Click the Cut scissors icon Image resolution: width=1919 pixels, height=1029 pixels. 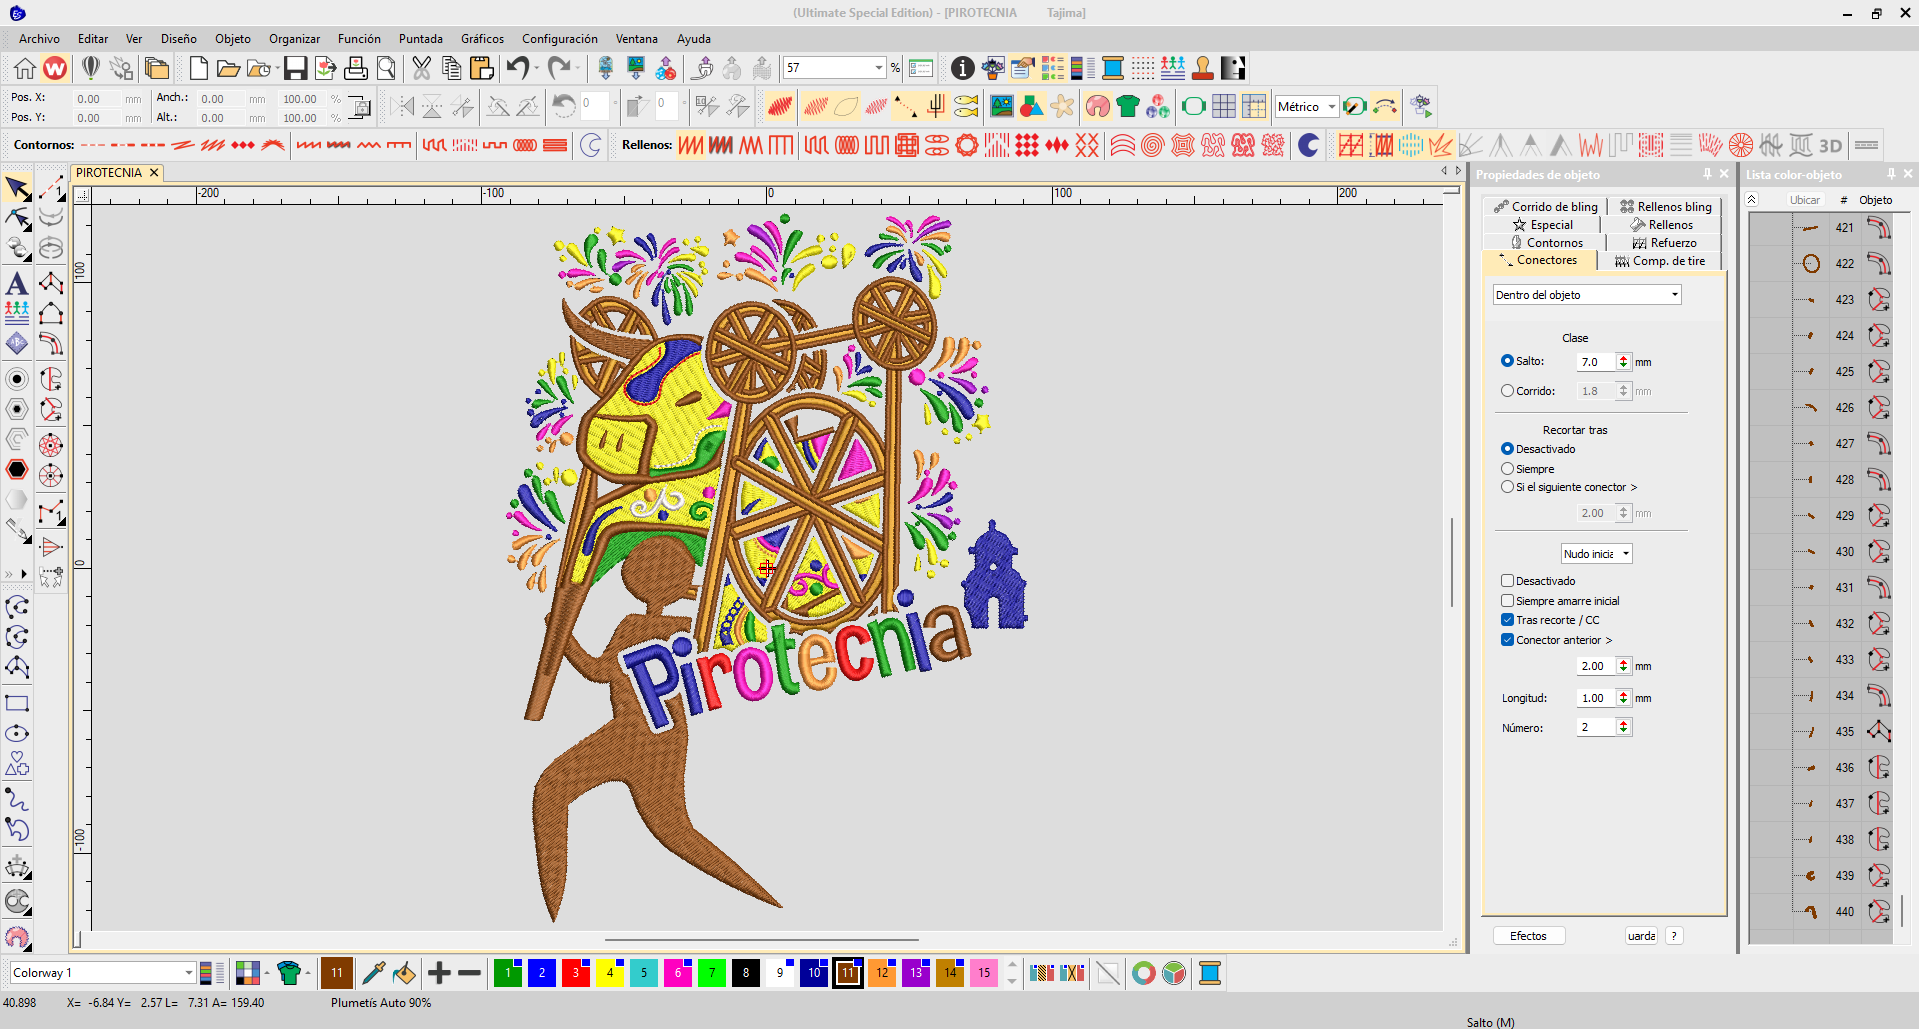pyautogui.click(x=421, y=68)
